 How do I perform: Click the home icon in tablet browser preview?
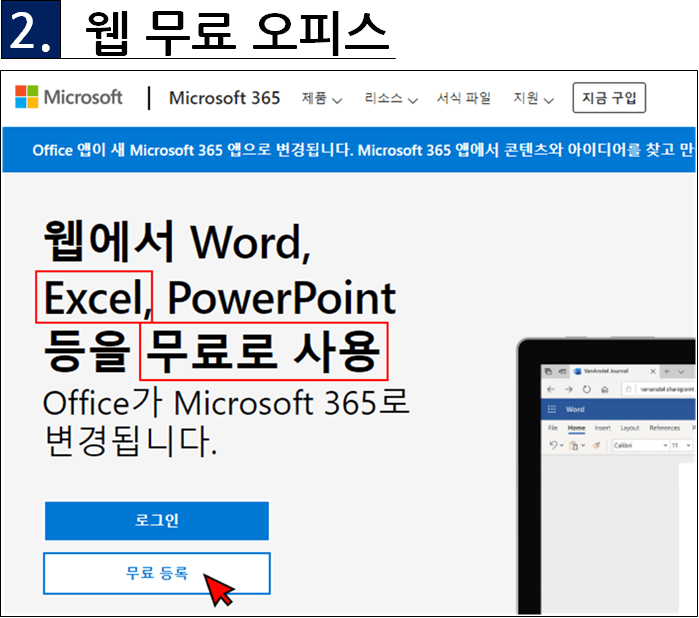[x=604, y=390]
